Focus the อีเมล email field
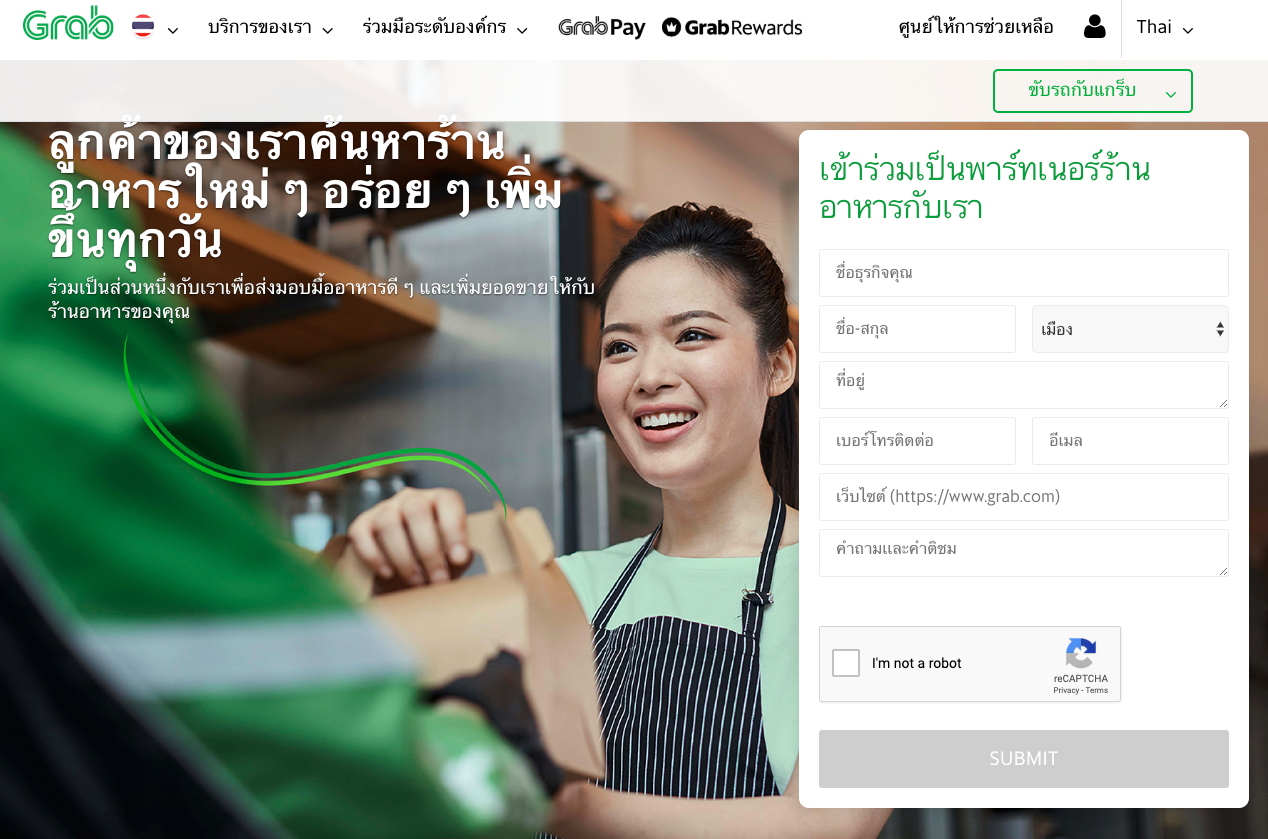Screen dimensions: 1268x839 coord(1130,441)
